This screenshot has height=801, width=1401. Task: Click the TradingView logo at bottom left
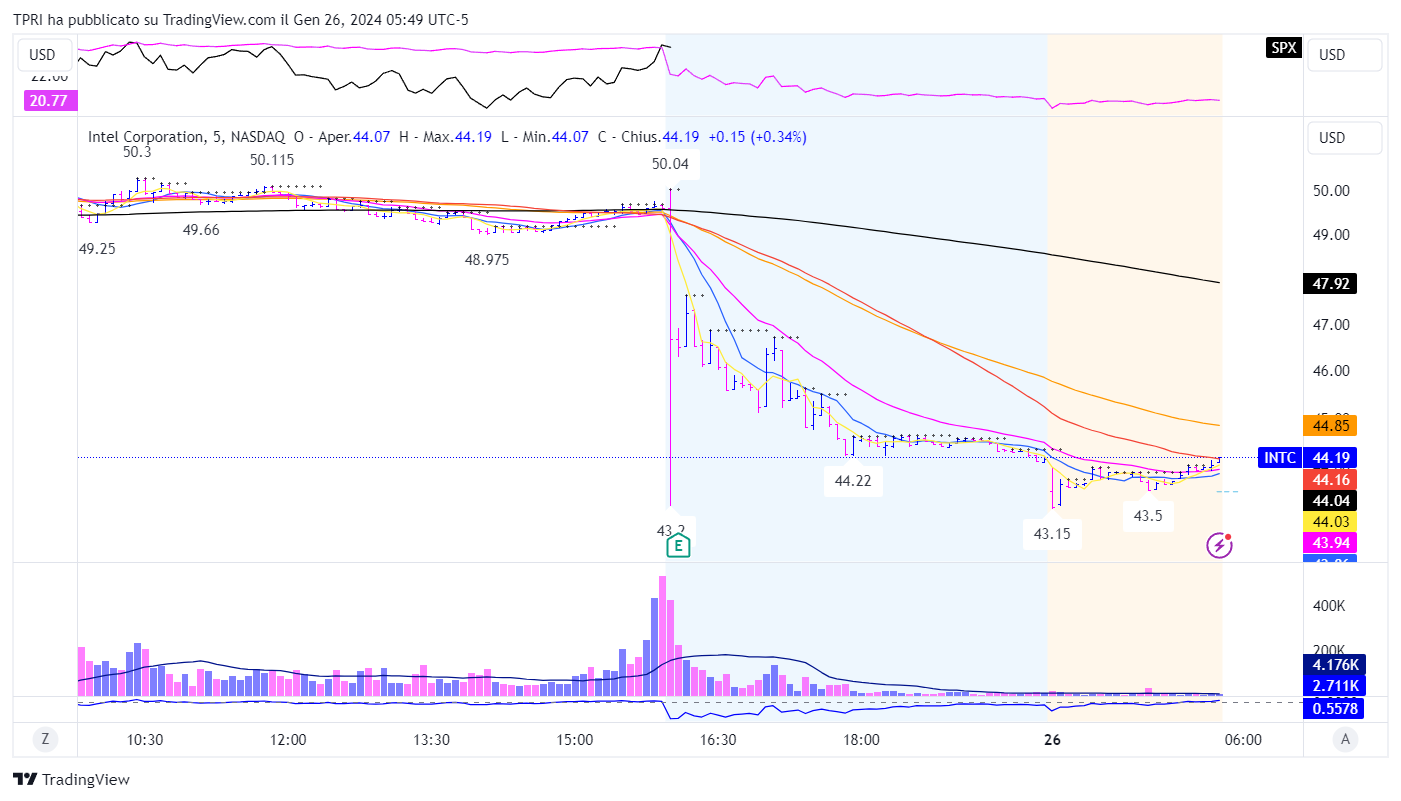coord(71,779)
